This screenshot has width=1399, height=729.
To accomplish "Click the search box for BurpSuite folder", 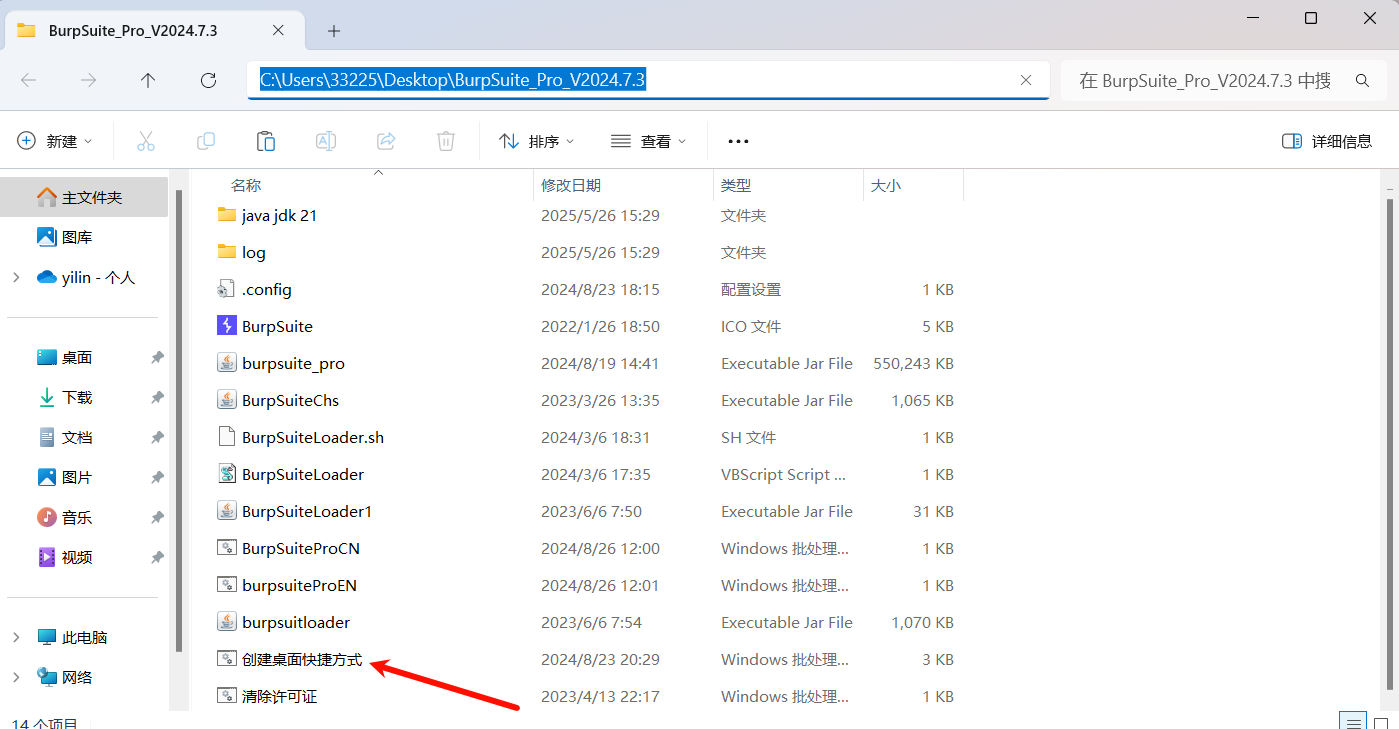I will click(x=1205, y=81).
